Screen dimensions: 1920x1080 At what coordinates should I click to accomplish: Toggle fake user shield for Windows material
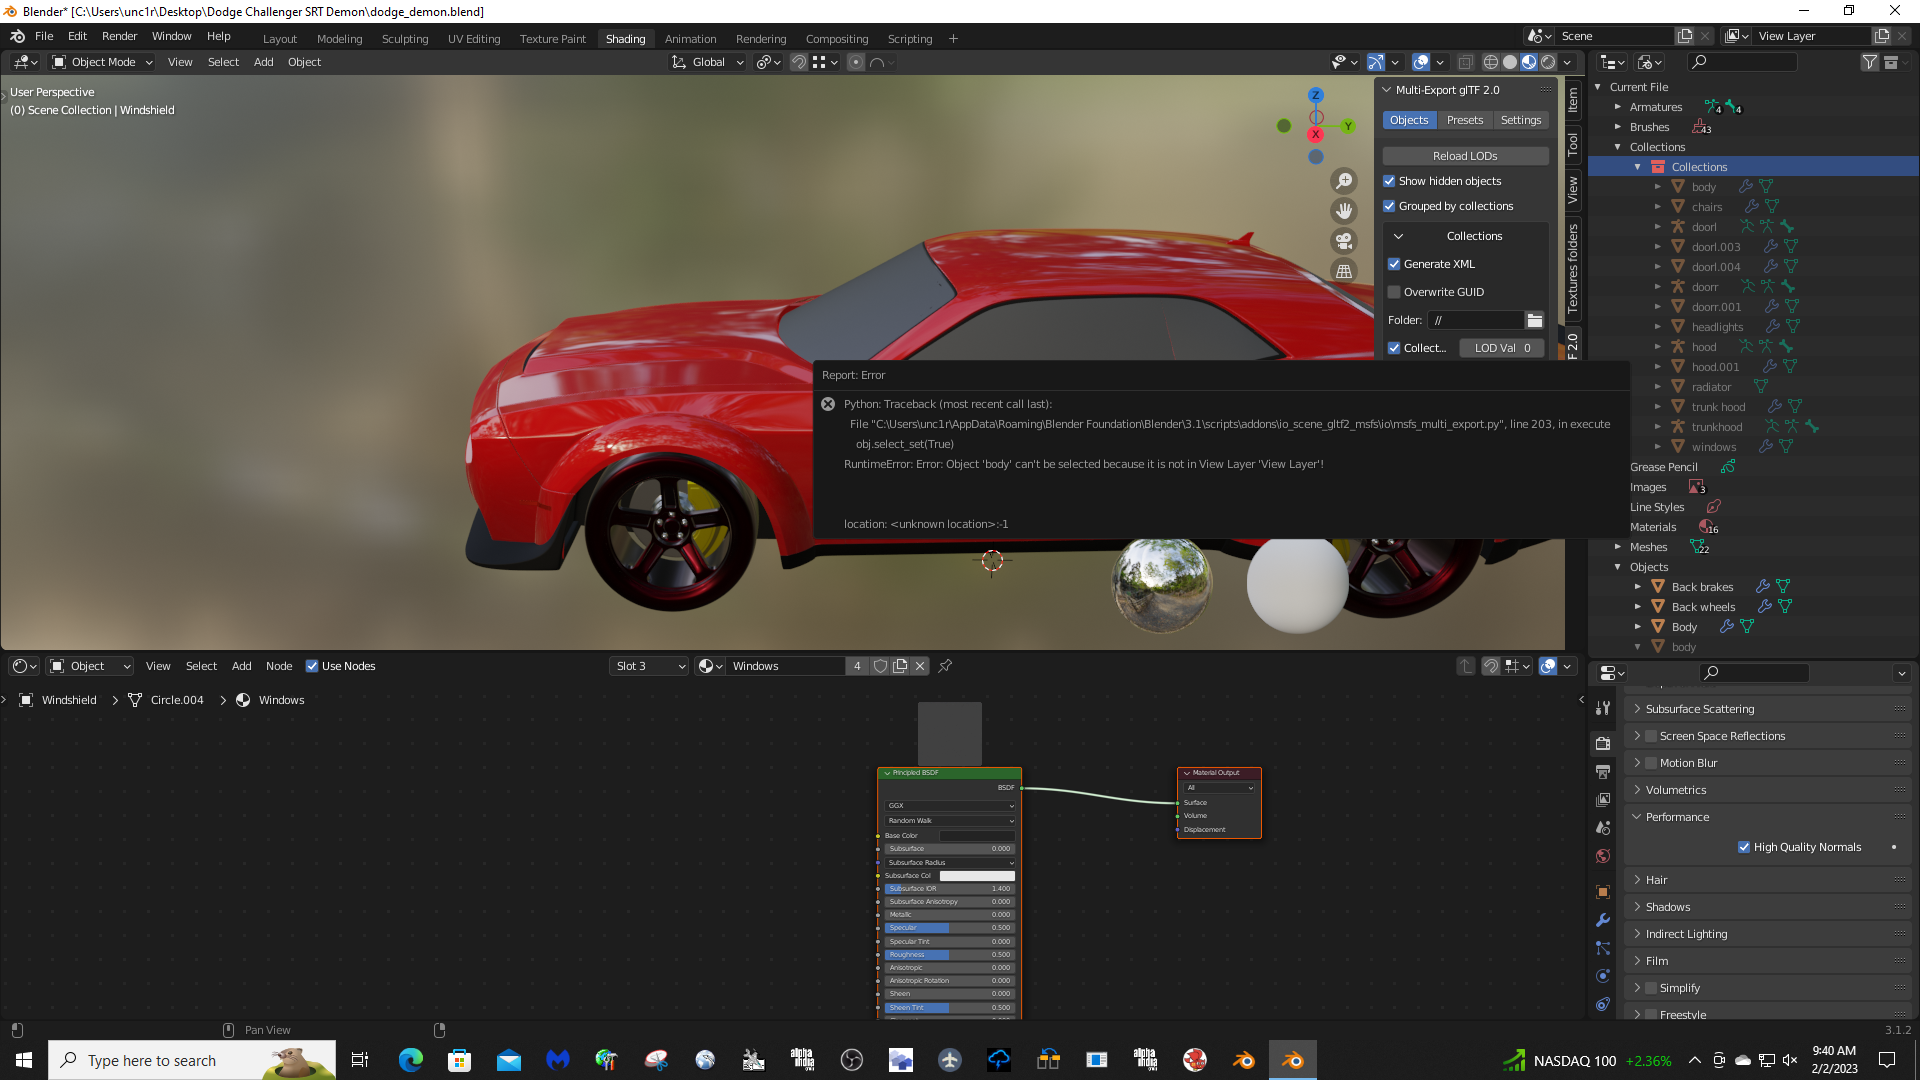880,666
